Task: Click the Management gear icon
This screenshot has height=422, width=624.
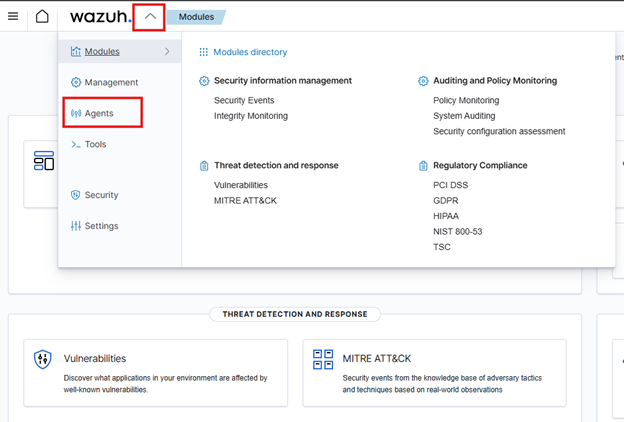Action: click(x=76, y=82)
